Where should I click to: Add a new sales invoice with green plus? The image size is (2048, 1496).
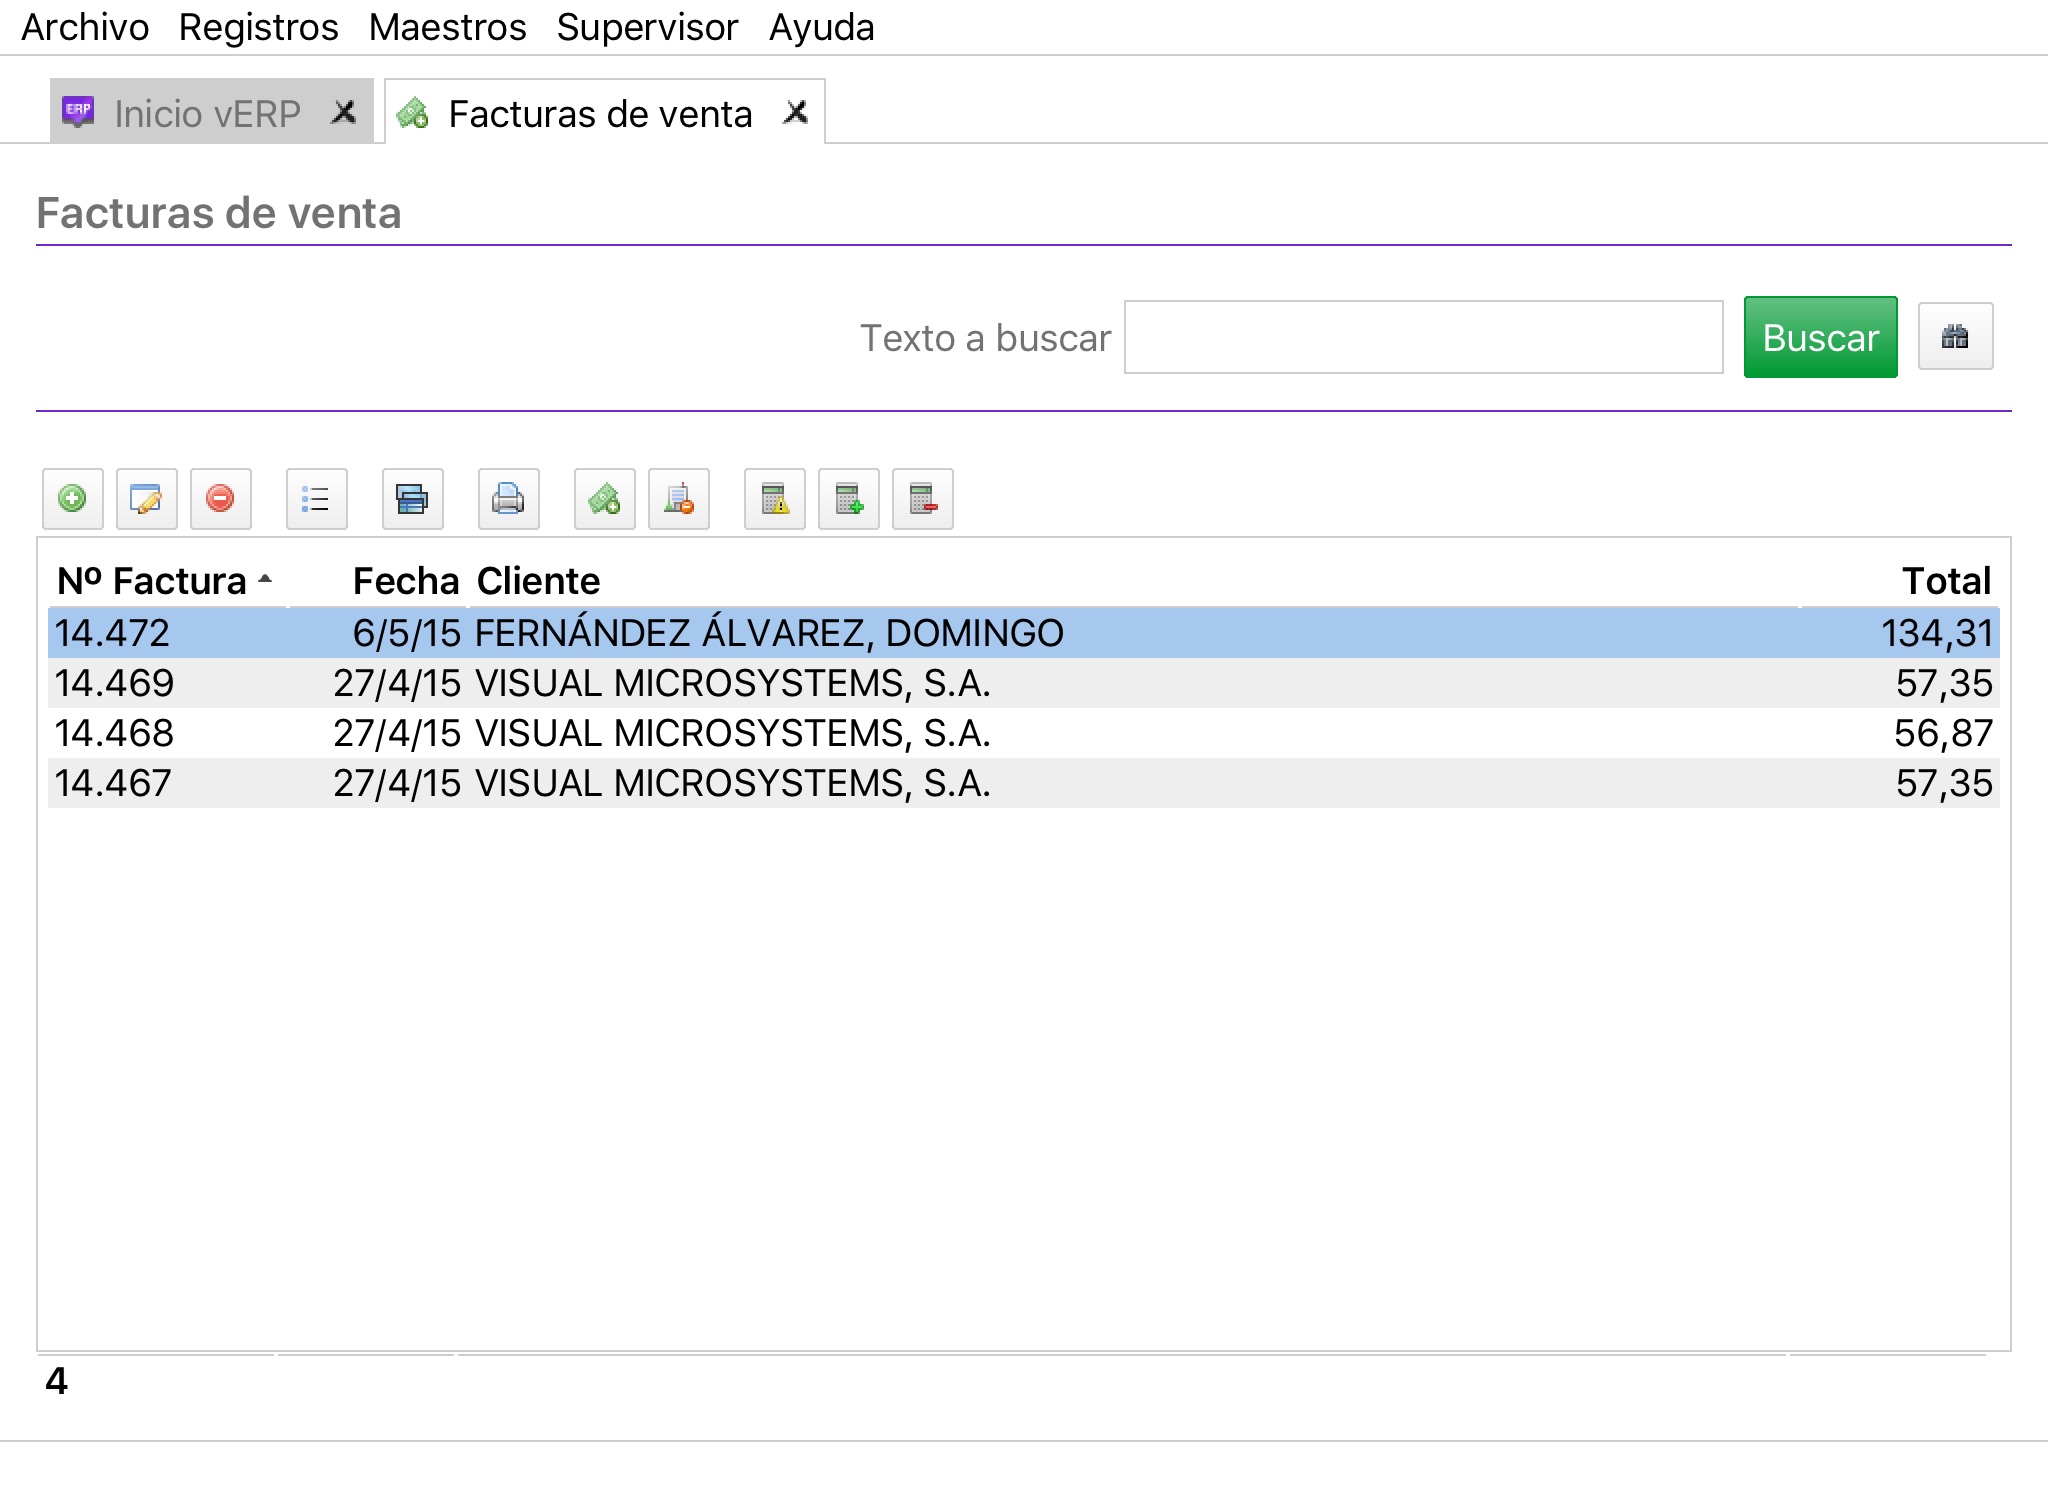click(x=73, y=499)
